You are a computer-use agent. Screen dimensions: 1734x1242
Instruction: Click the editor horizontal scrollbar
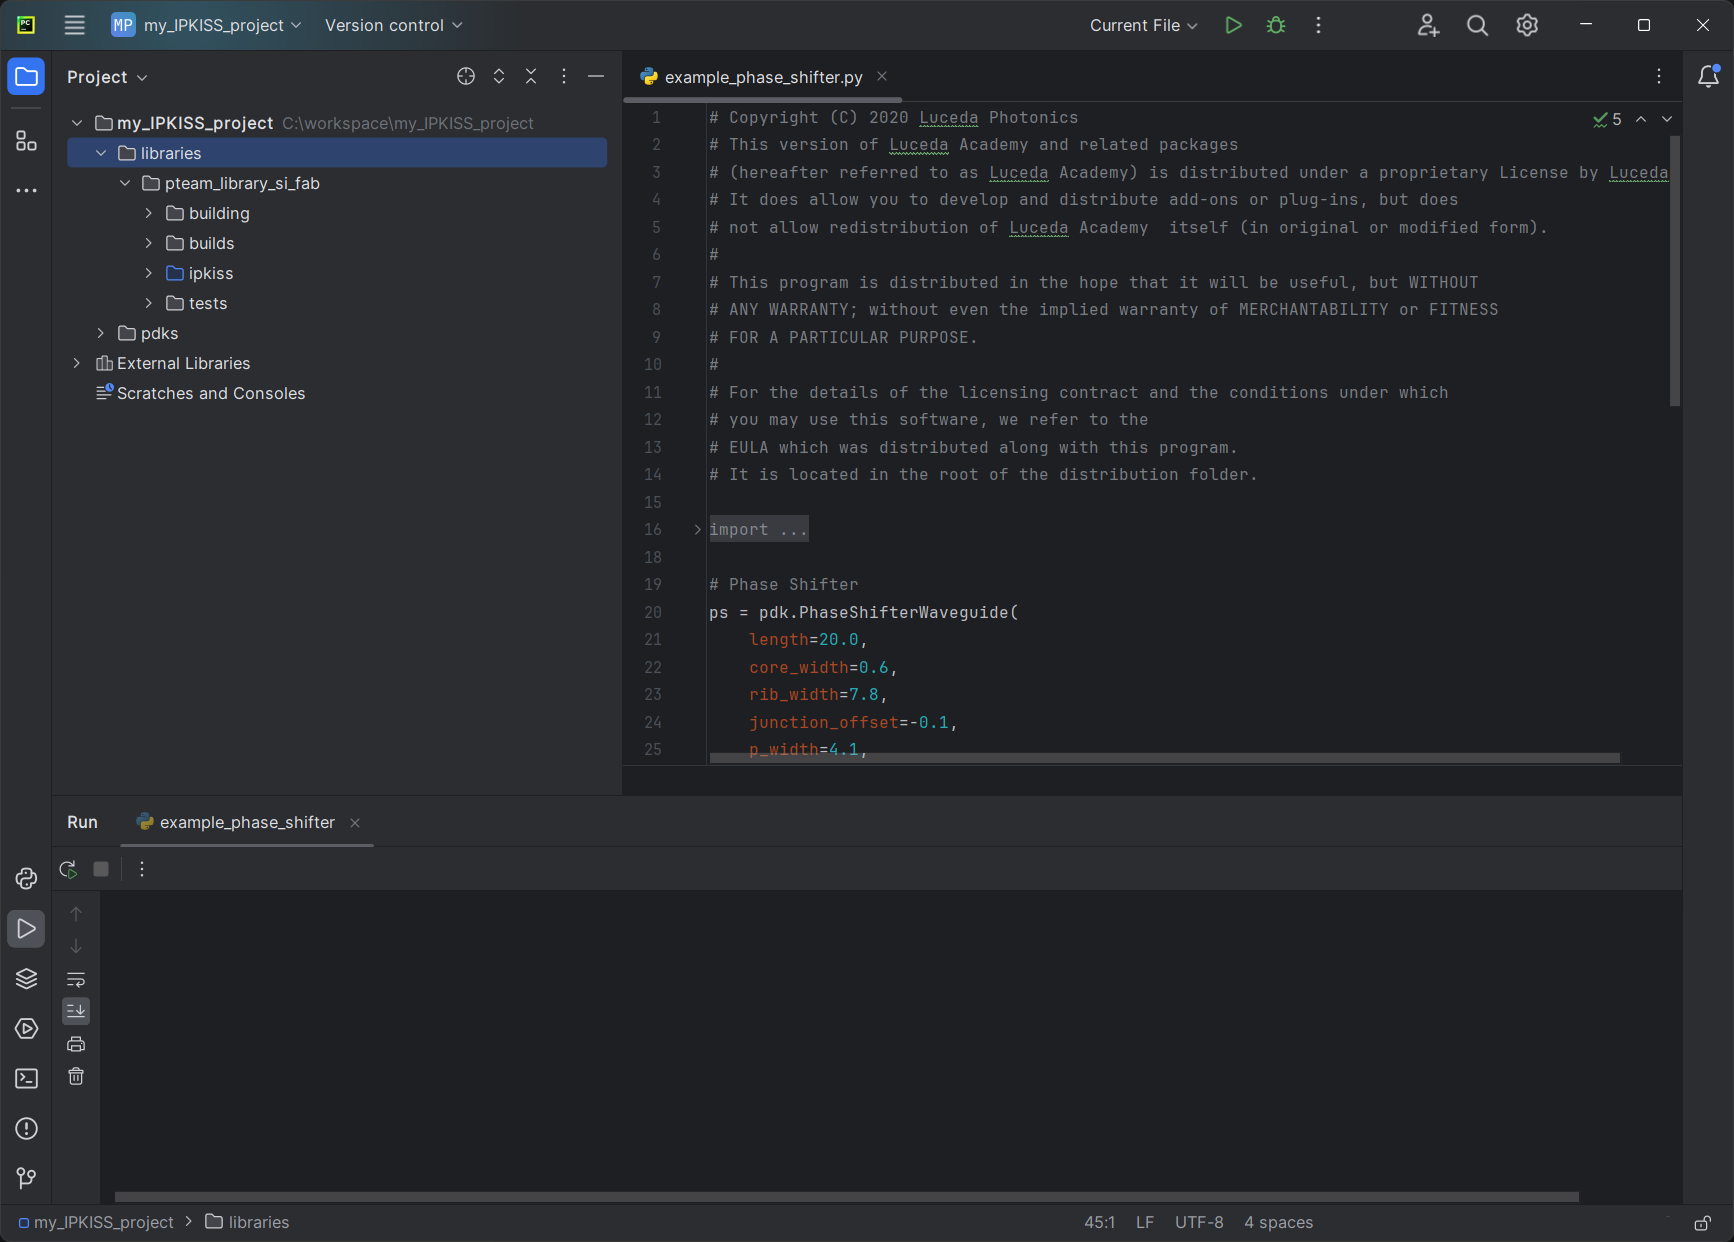coord(1163,758)
